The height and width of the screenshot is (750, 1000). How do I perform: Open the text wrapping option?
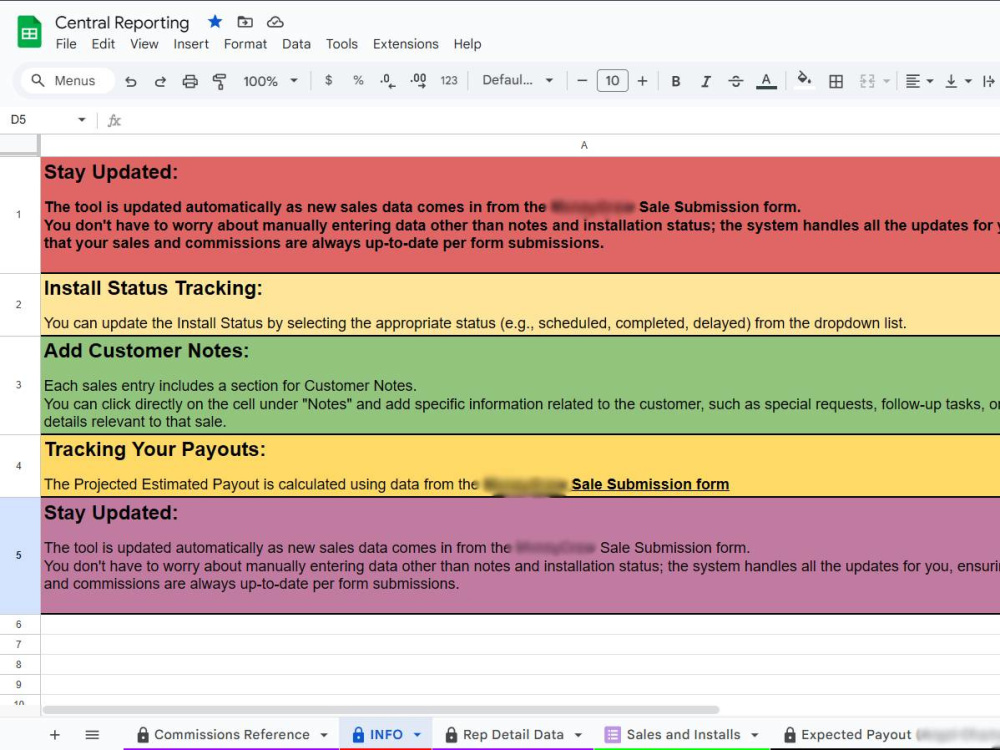[x=989, y=81]
